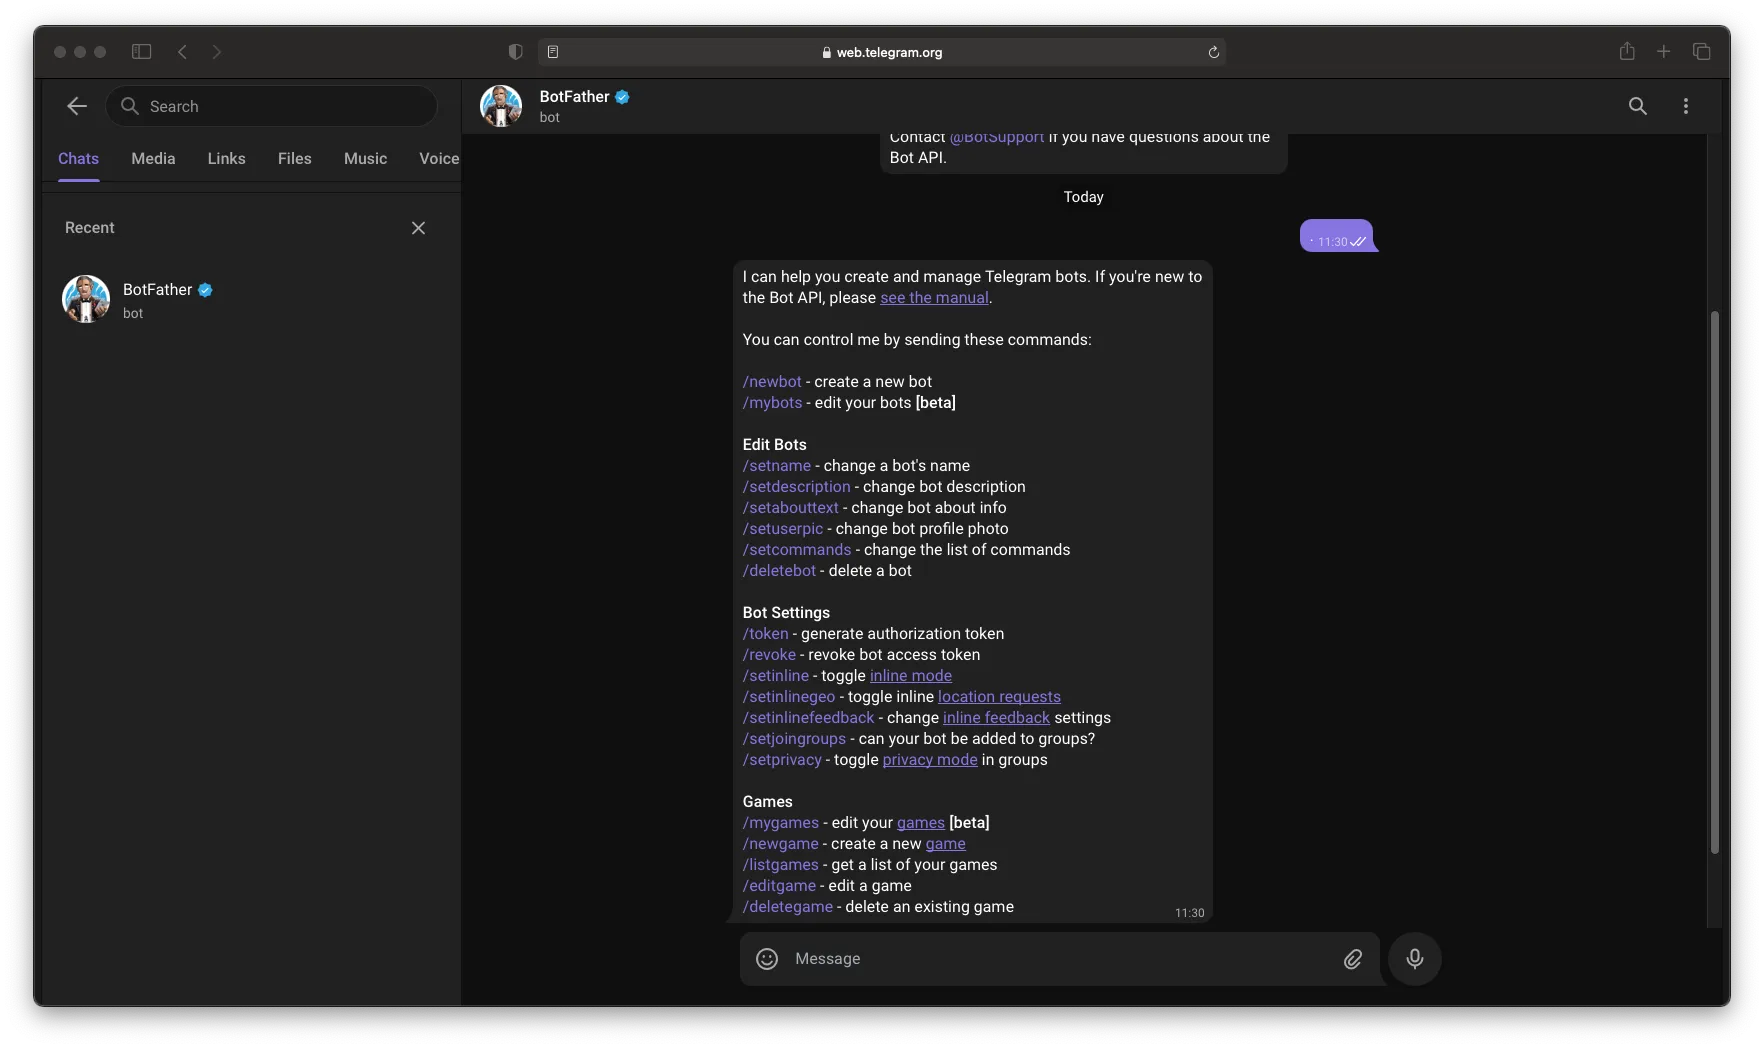Open the 'inline feedback' link

(996, 718)
